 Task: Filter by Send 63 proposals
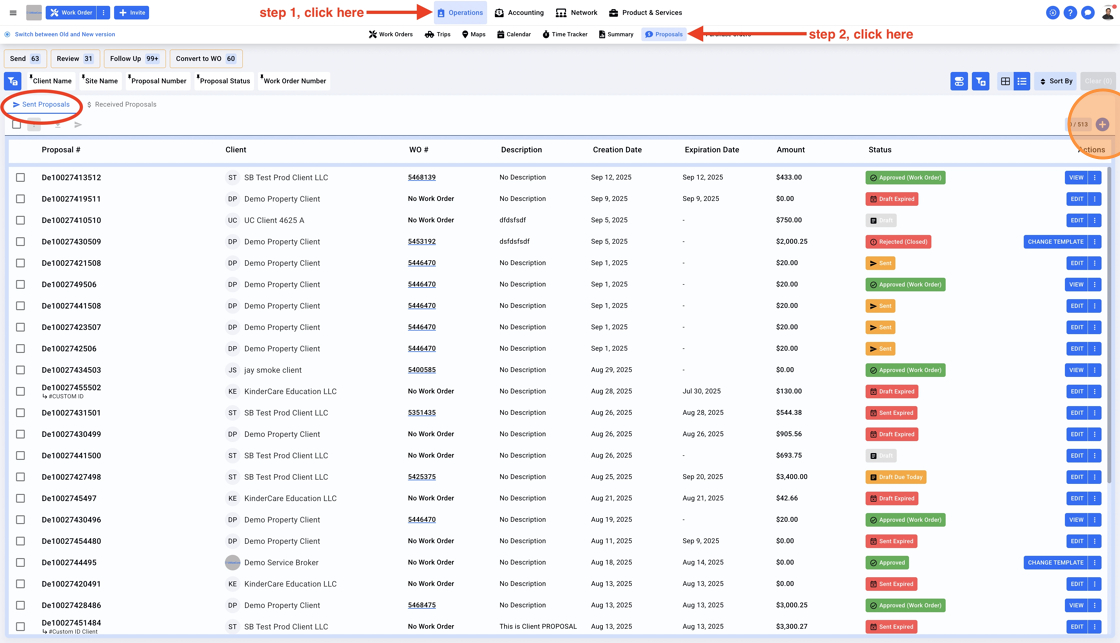pyautogui.click(x=25, y=59)
